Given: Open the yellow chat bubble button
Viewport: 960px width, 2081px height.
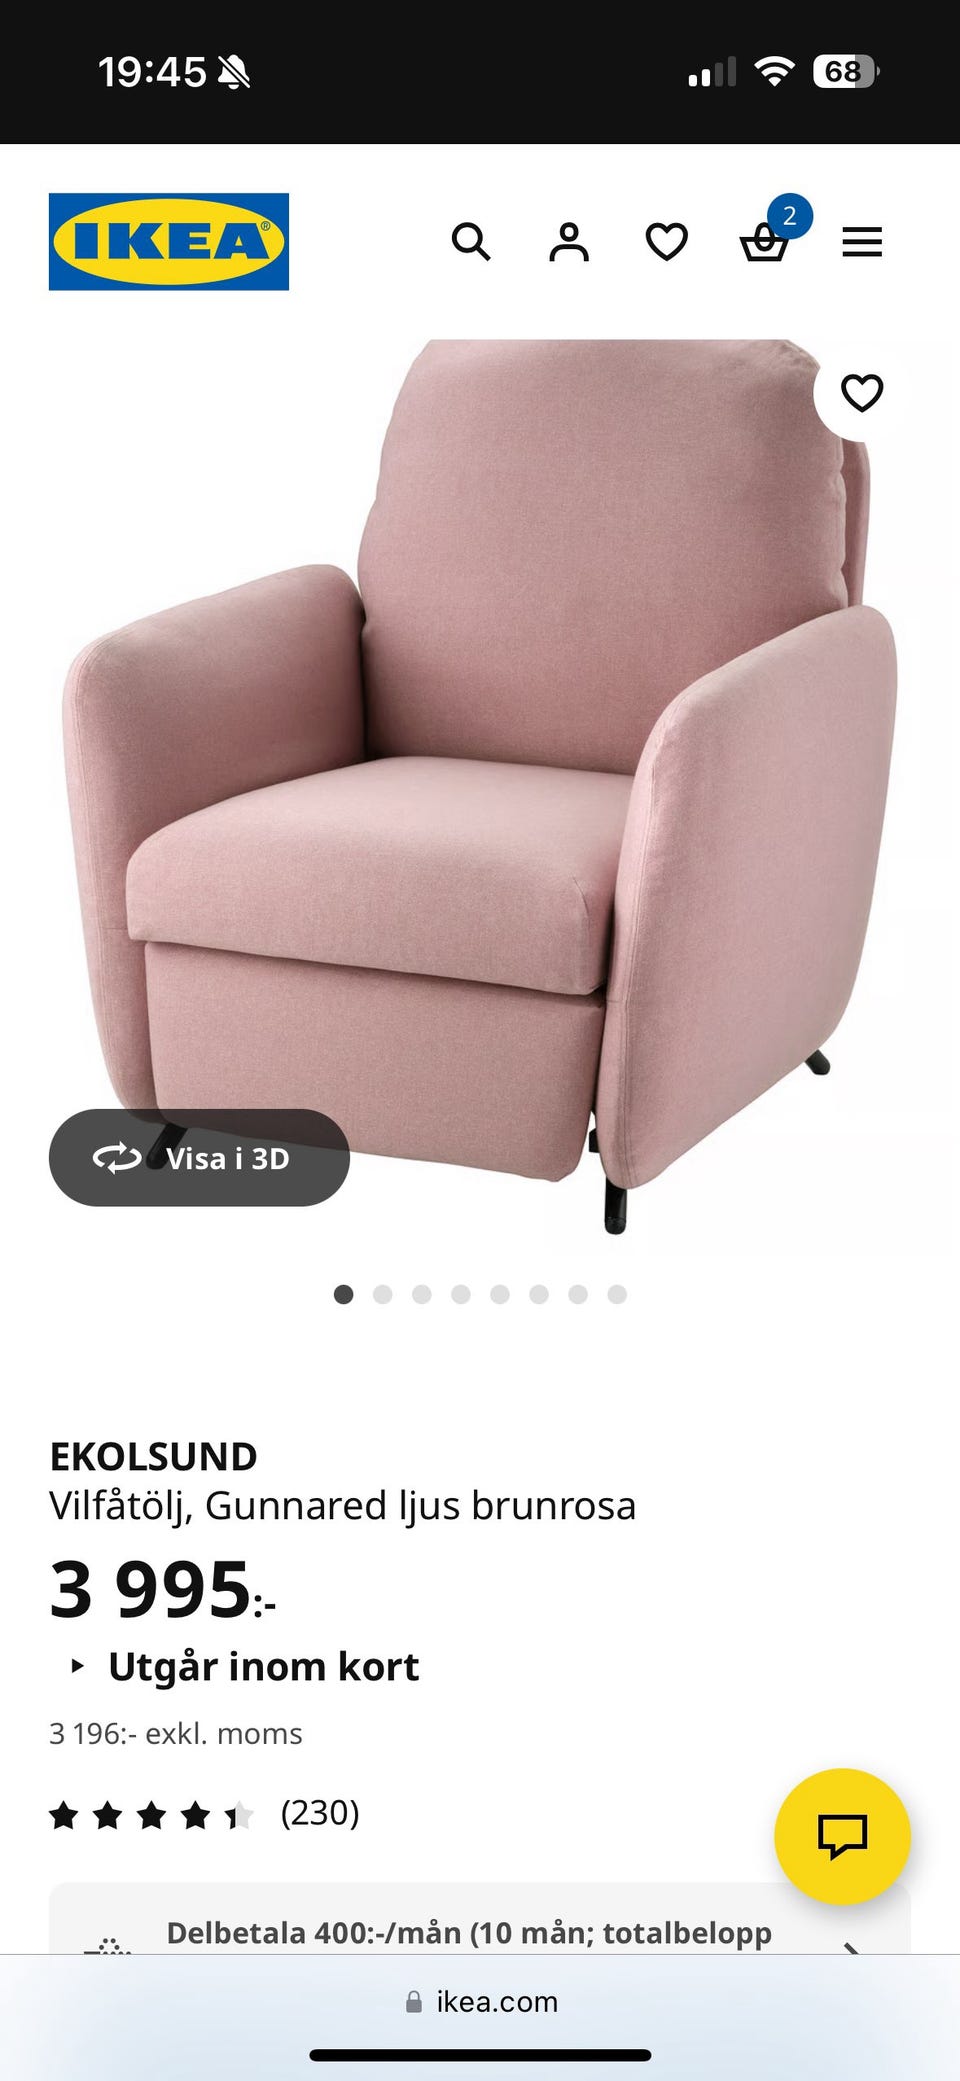Looking at the screenshot, I should [842, 1836].
